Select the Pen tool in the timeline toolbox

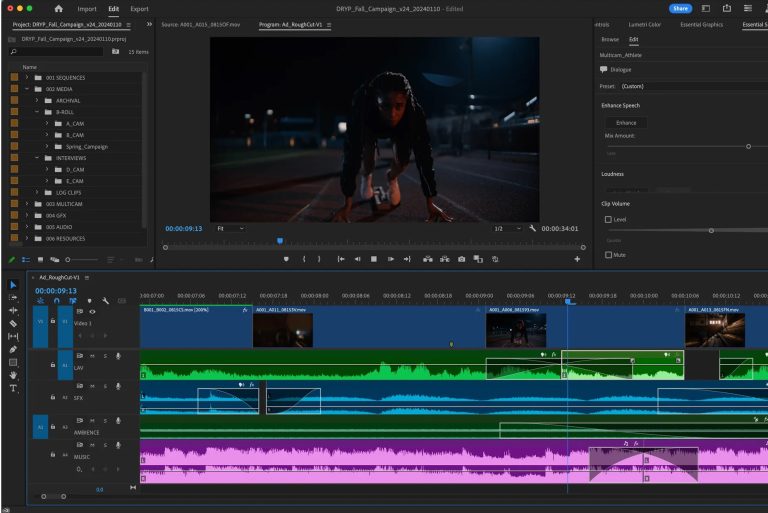coord(13,349)
